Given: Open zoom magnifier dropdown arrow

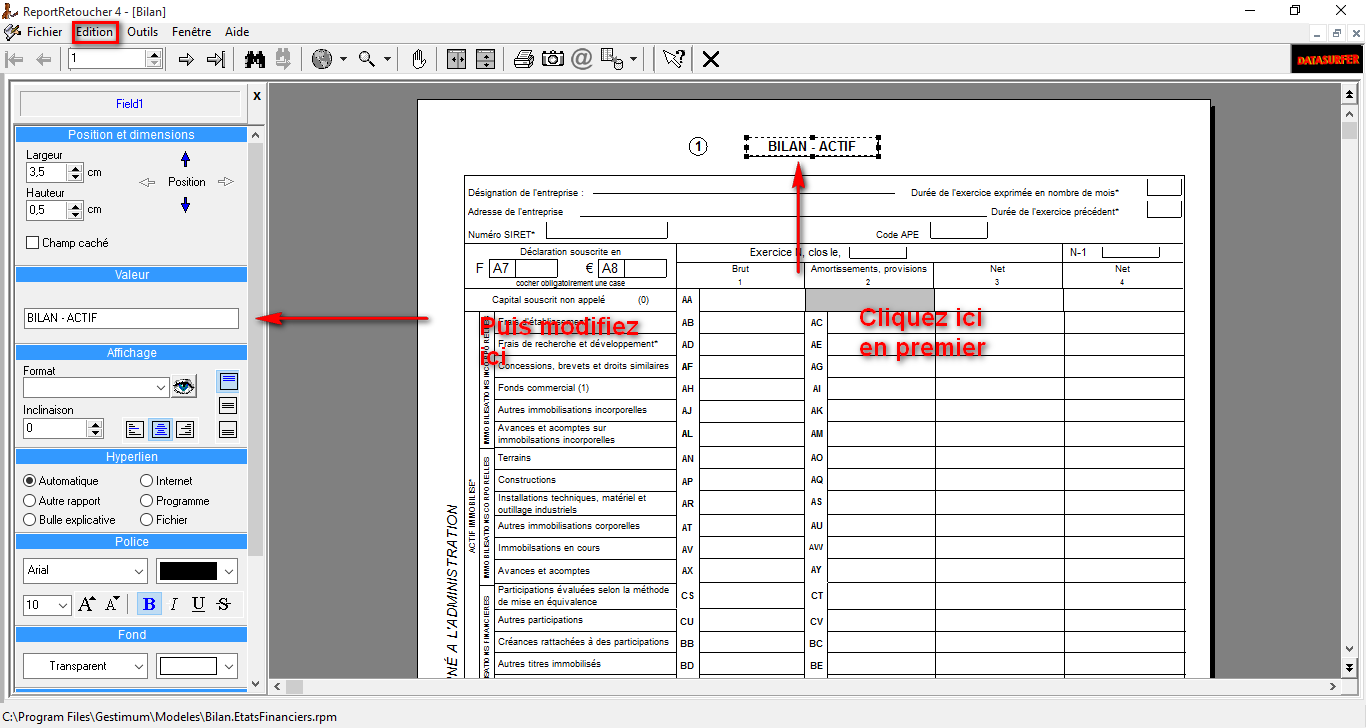Looking at the screenshot, I should tap(388, 60).
